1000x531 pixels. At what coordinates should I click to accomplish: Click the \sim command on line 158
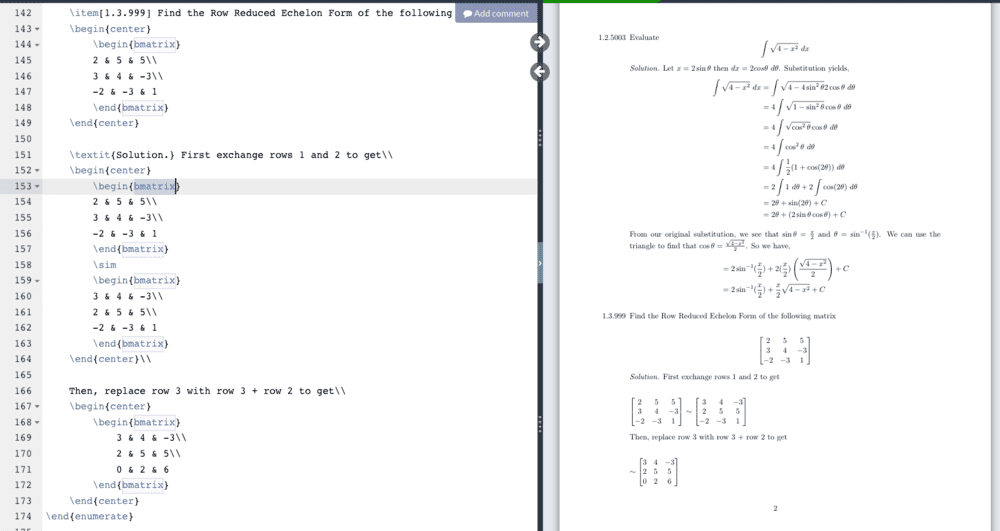click(x=105, y=265)
